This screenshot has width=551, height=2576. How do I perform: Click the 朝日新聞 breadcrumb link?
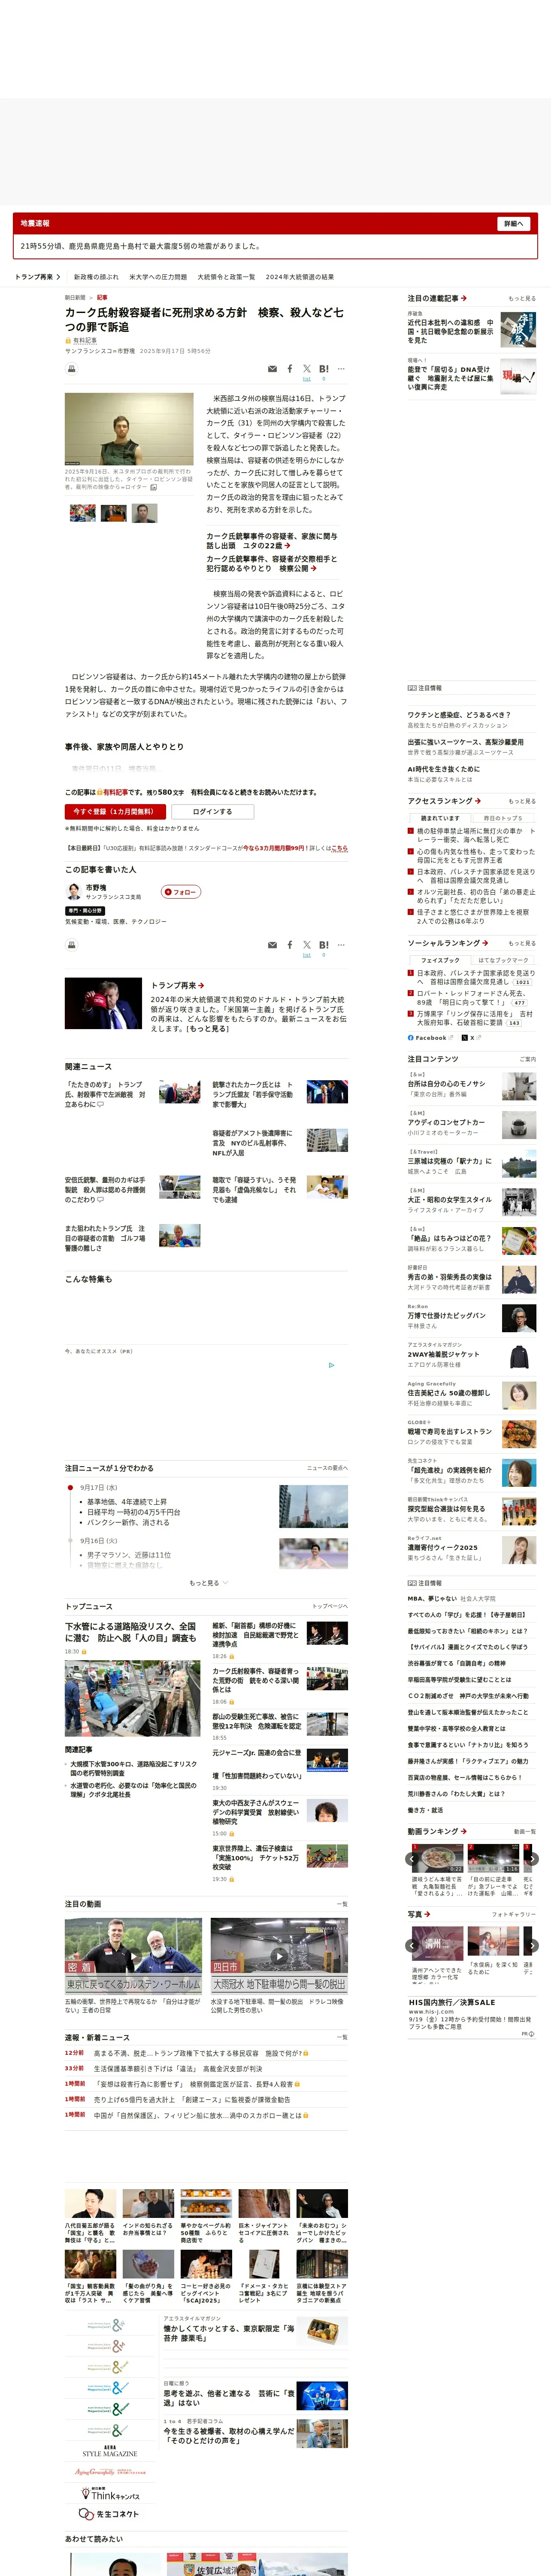coord(75,297)
